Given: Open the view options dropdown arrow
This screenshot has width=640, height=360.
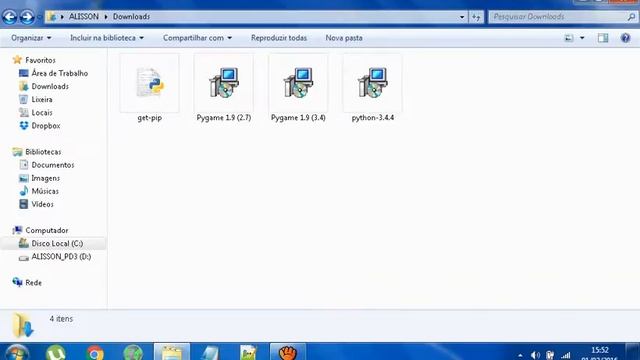Looking at the screenshot, I should coord(582,38).
